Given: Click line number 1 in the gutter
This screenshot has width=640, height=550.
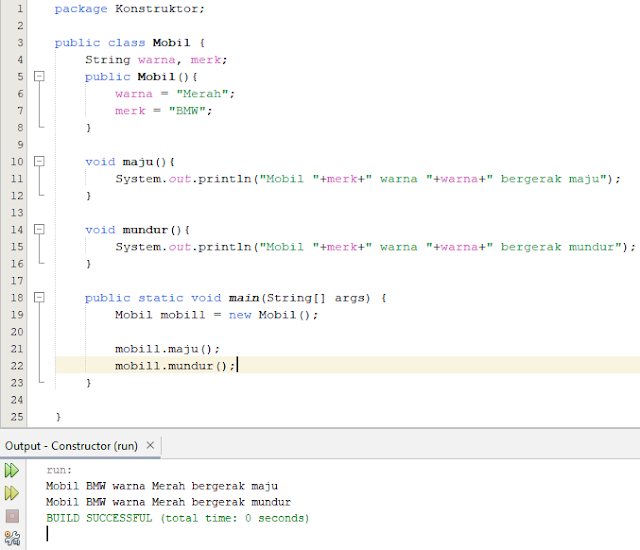Looking at the screenshot, I should point(20,9).
